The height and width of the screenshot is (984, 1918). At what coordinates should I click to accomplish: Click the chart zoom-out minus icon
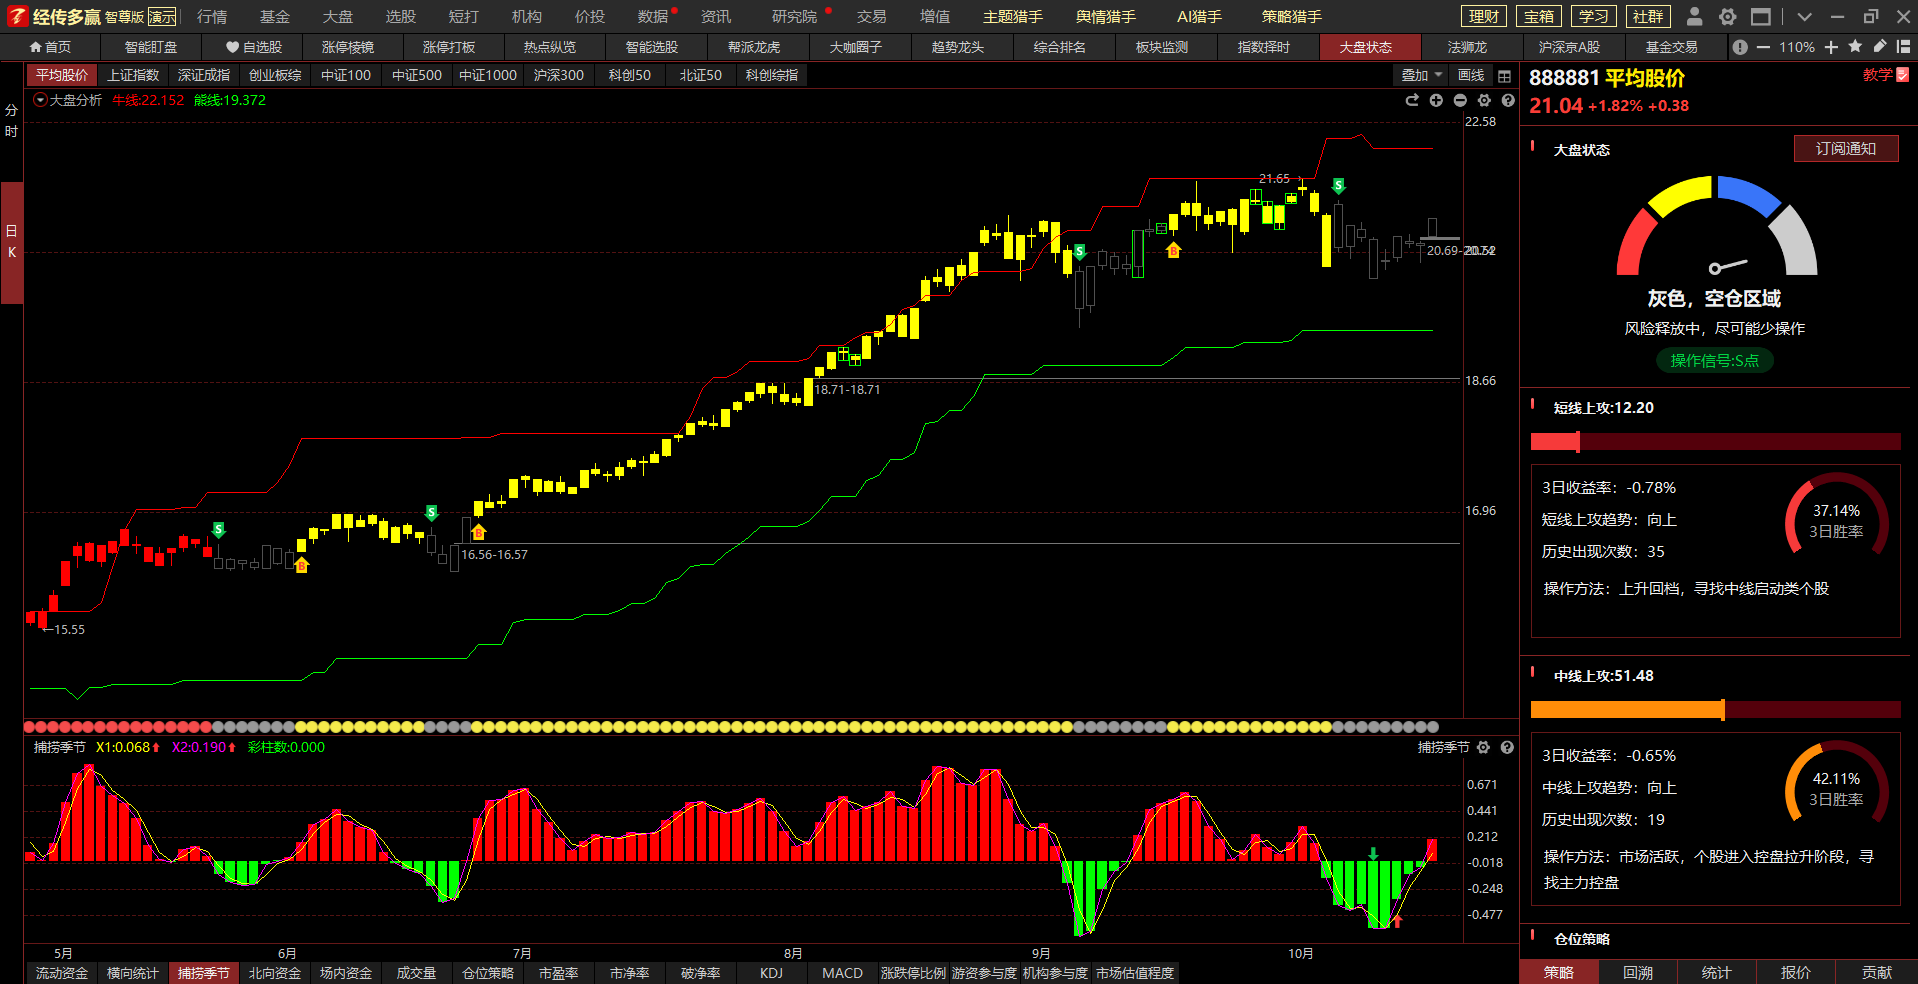(x=1460, y=101)
